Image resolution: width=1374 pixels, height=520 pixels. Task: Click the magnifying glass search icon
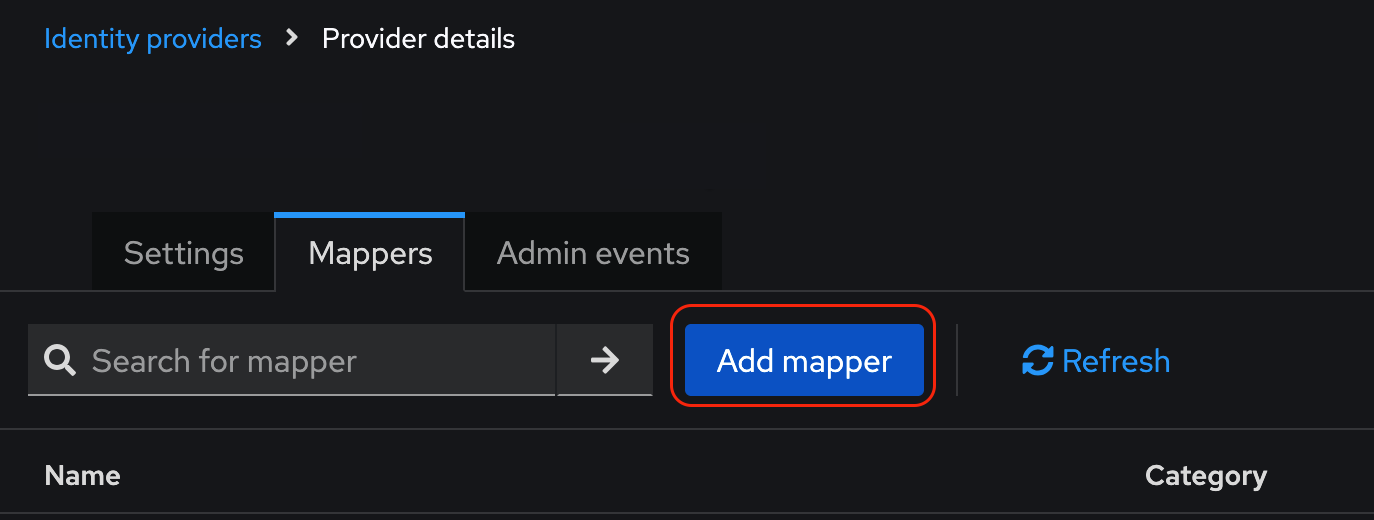61,360
